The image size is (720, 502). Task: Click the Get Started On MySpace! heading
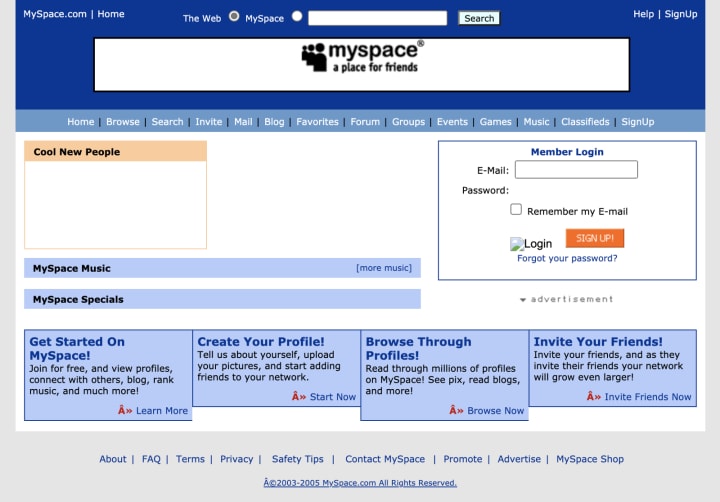[77, 349]
